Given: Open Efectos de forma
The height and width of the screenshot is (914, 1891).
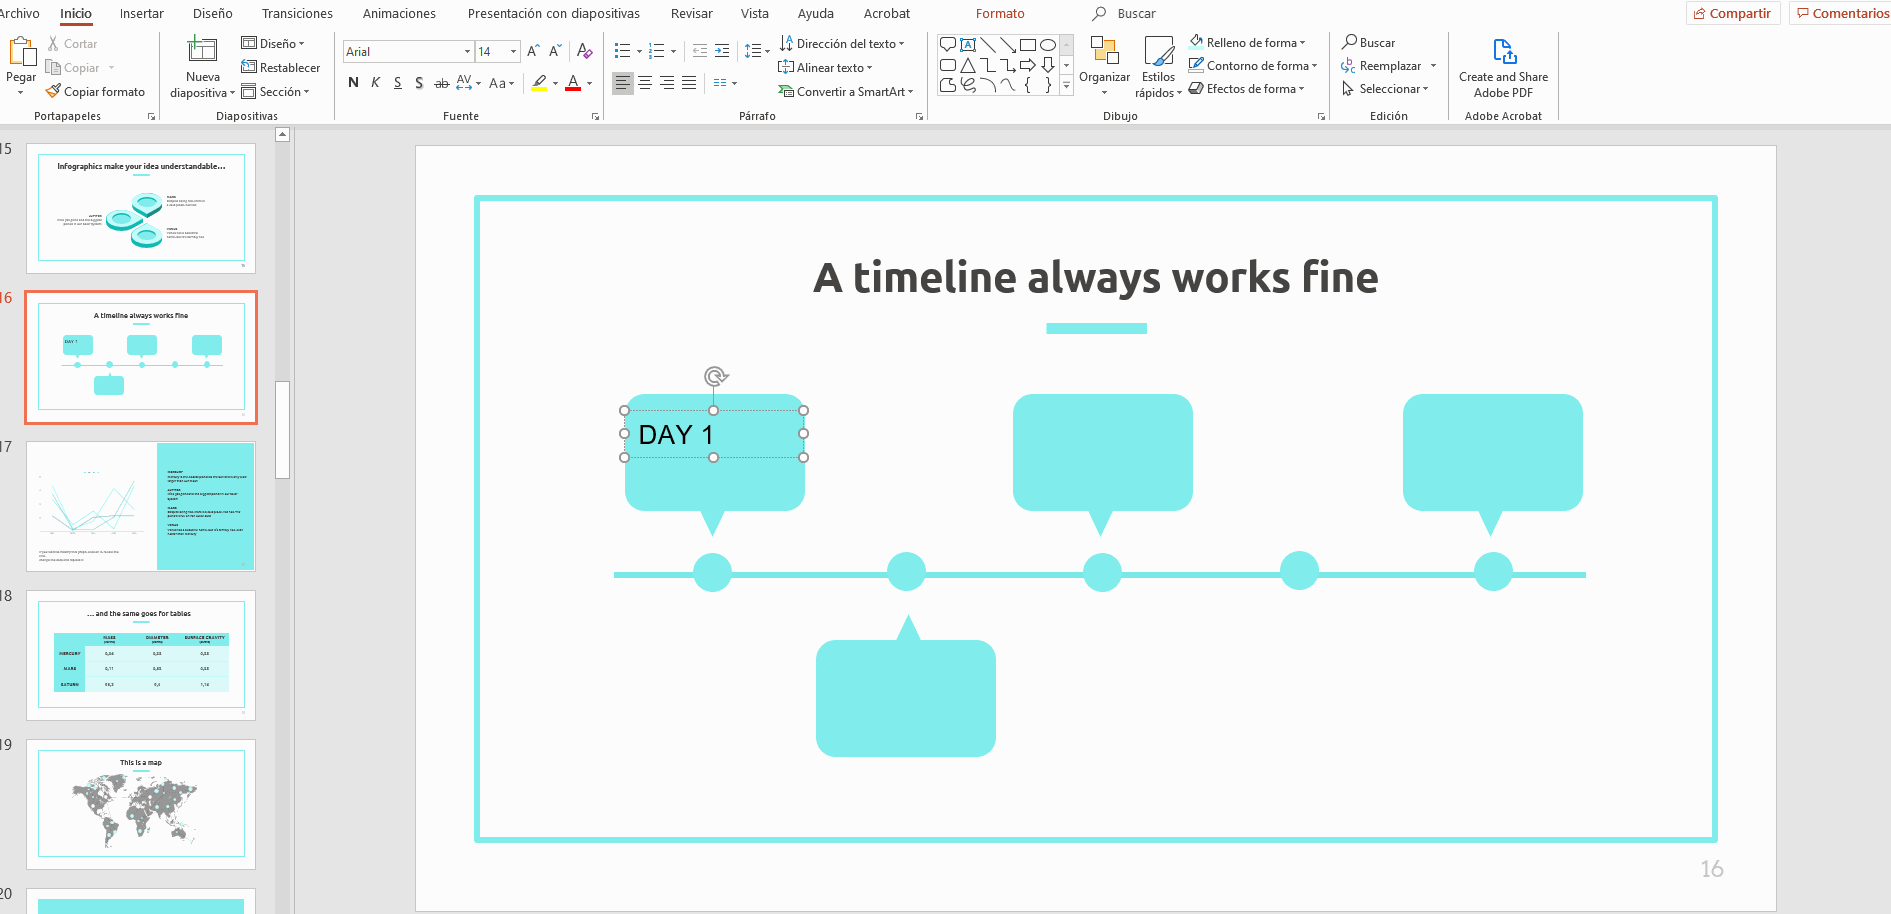Looking at the screenshot, I should [x=1246, y=89].
